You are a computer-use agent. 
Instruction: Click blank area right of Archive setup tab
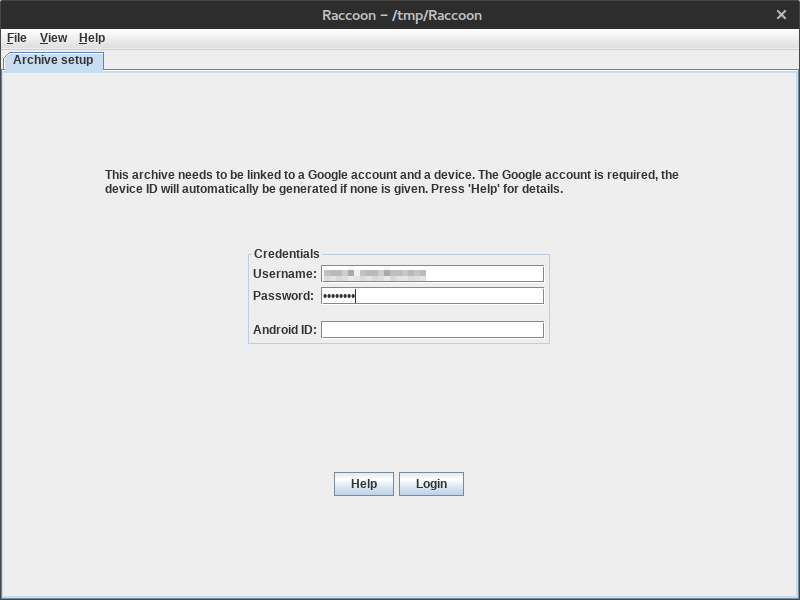point(450,60)
